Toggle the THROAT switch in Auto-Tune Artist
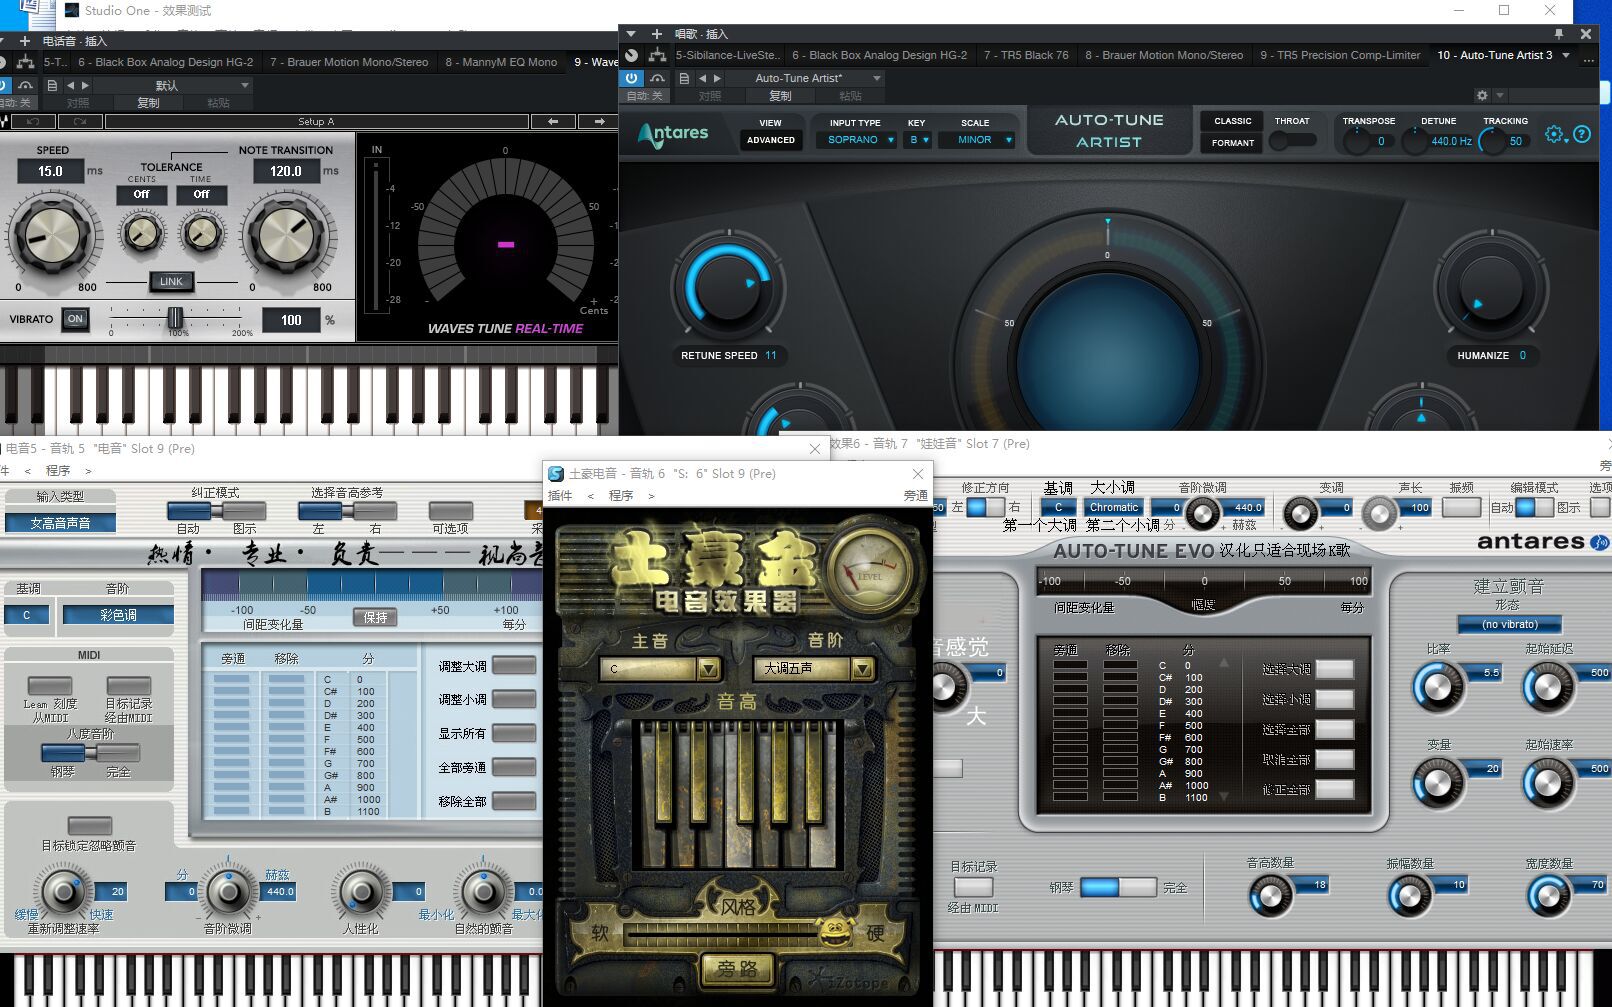The height and width of the screenshot is (1007, 1612). pyautogui.click(x=1291, y=142)
